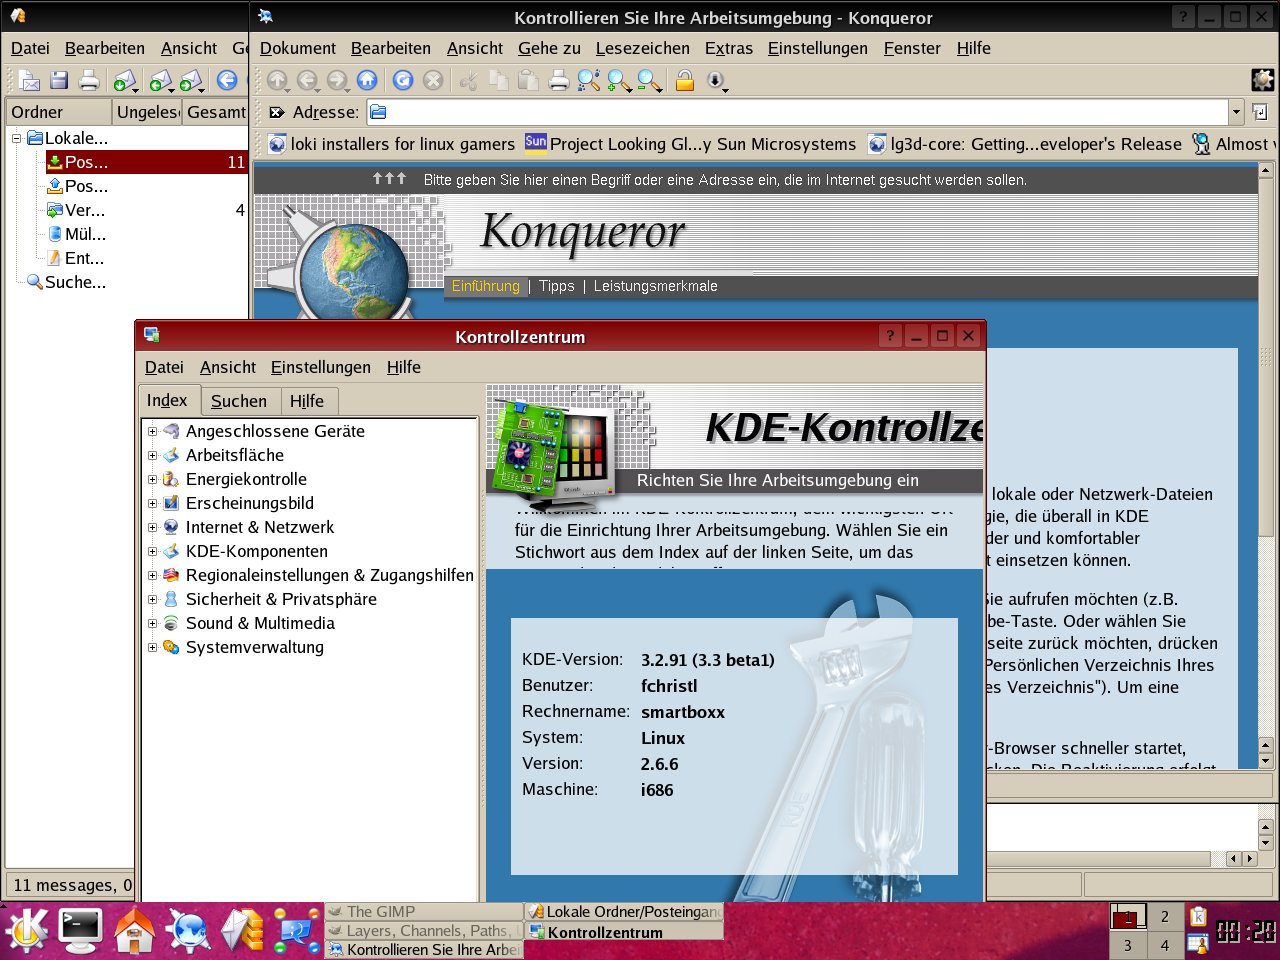This screenshot has width=1280, height=960.
Task: Click the Up arrow in Konqueror toolbar
Action: (x=278, y=81)
